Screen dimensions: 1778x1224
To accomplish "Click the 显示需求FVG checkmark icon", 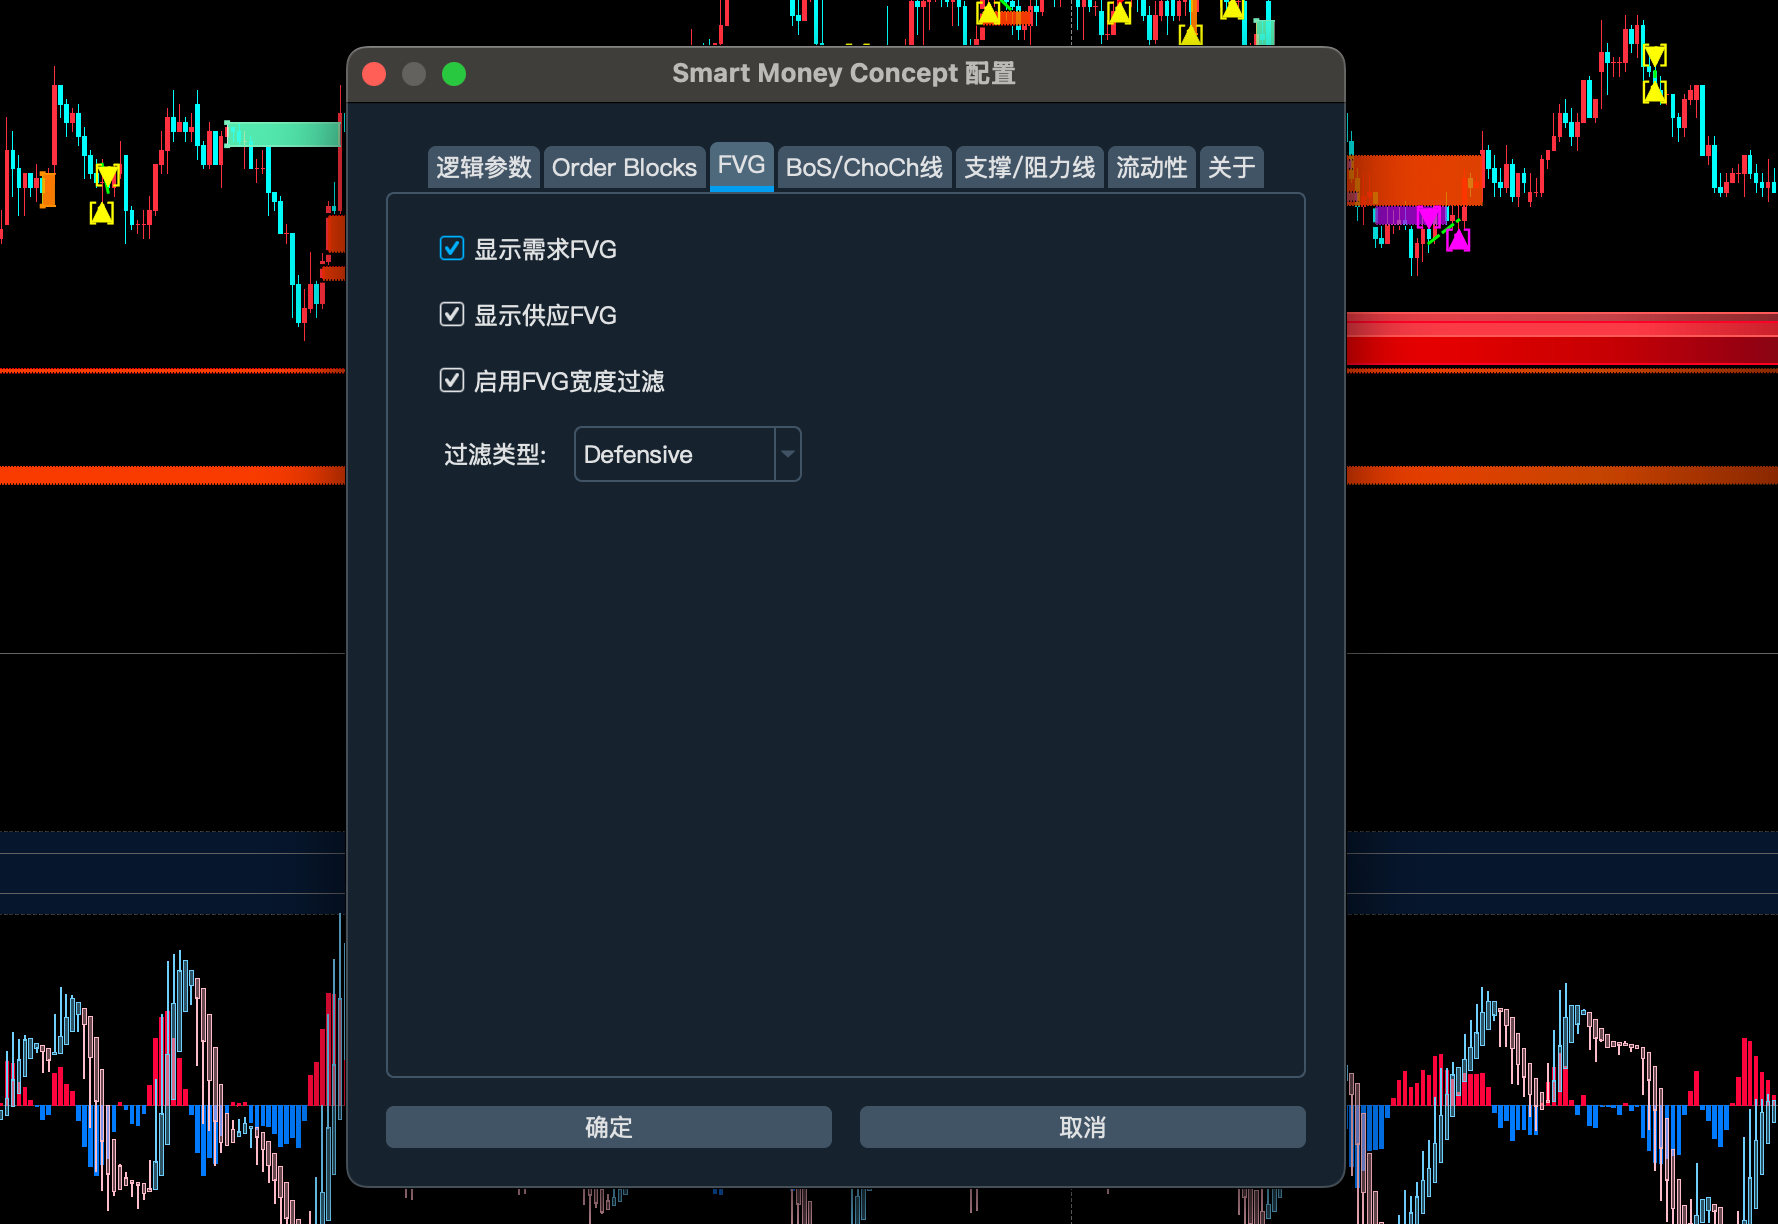I will (451, 248).
